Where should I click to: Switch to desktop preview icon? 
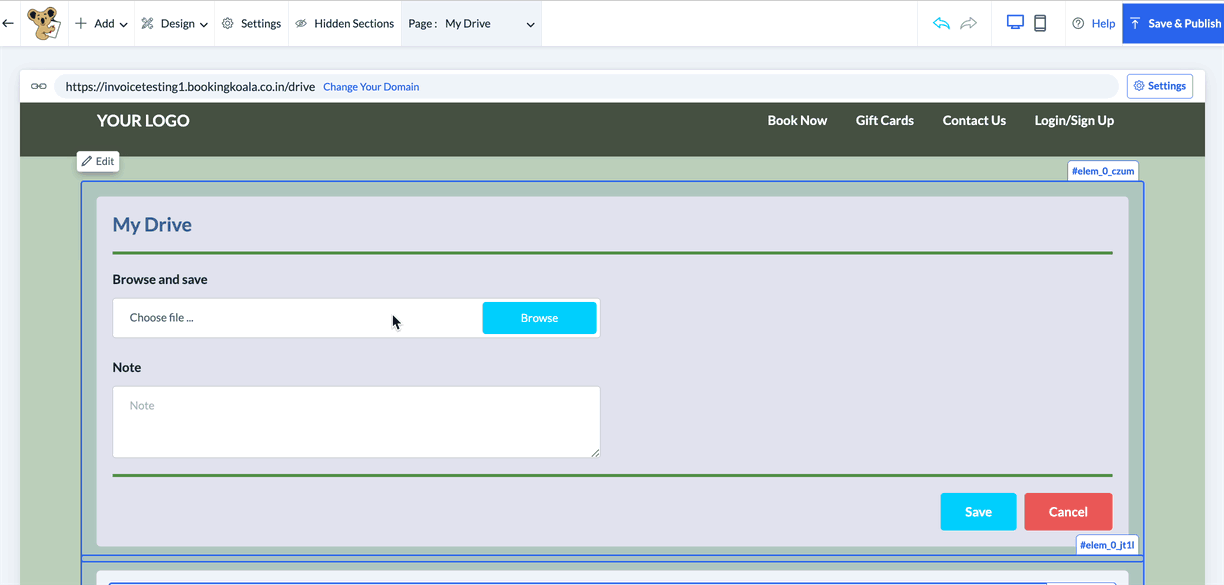tap(1015, 23)
